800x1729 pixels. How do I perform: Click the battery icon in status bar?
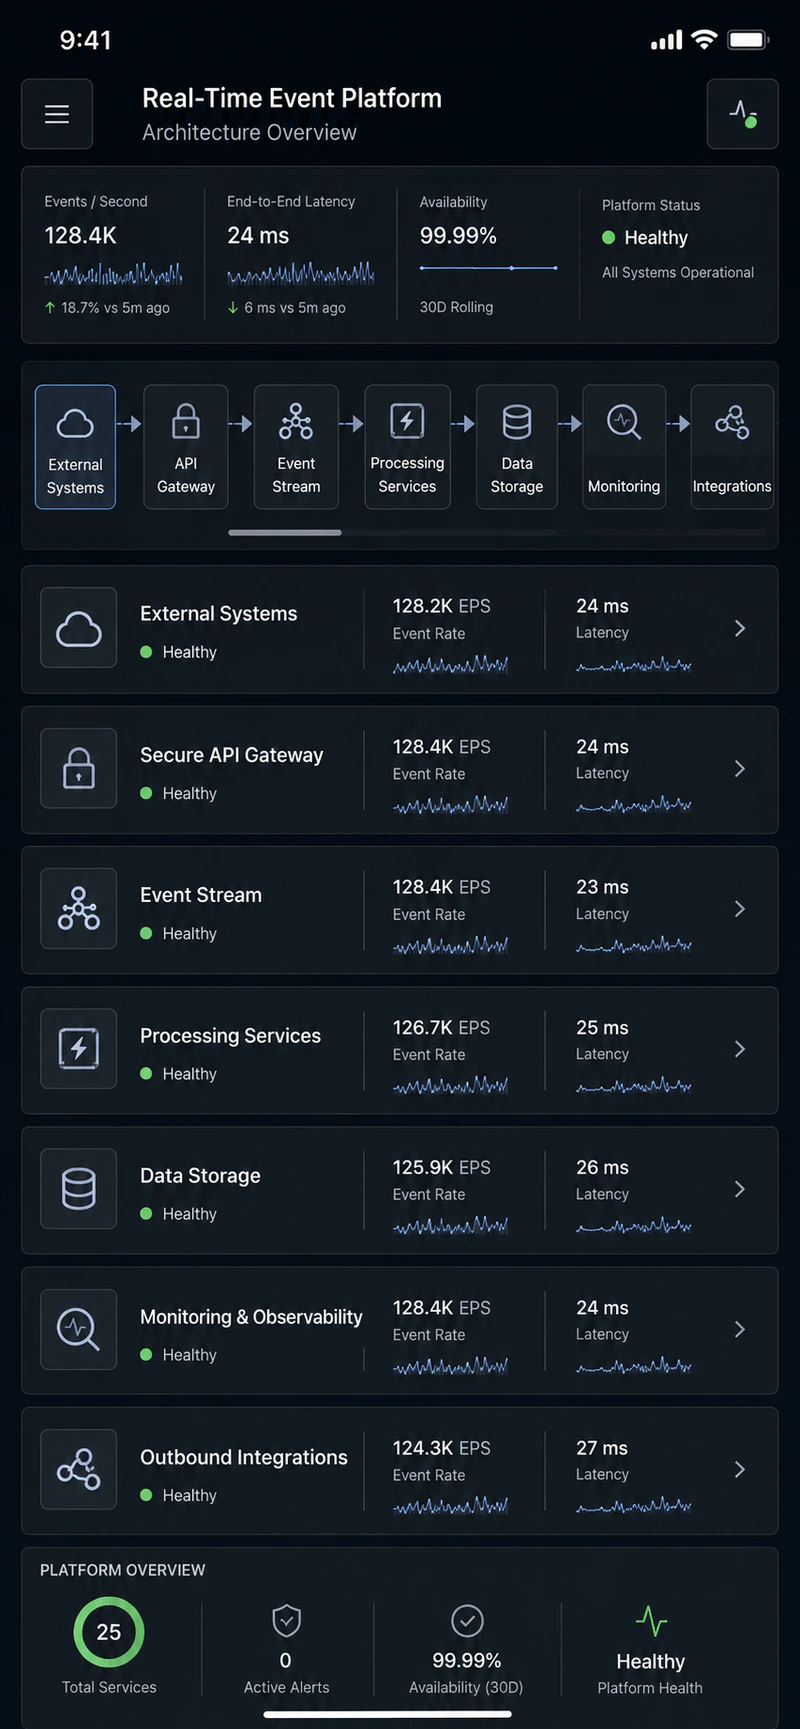(748, 40)
